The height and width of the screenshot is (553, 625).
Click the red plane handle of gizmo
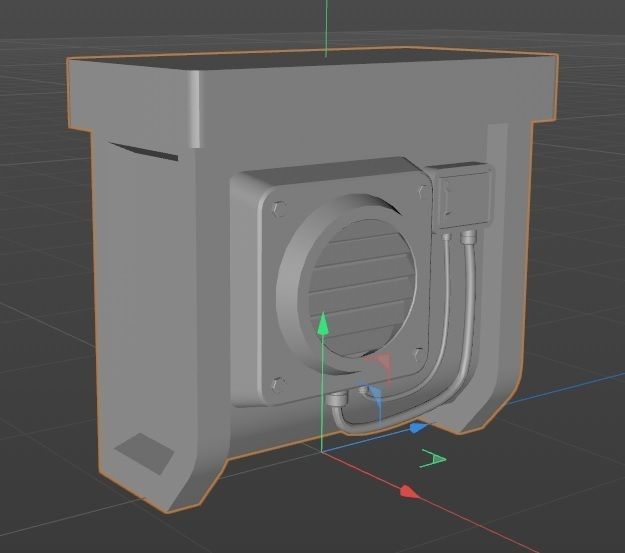(x=380, y=366)
